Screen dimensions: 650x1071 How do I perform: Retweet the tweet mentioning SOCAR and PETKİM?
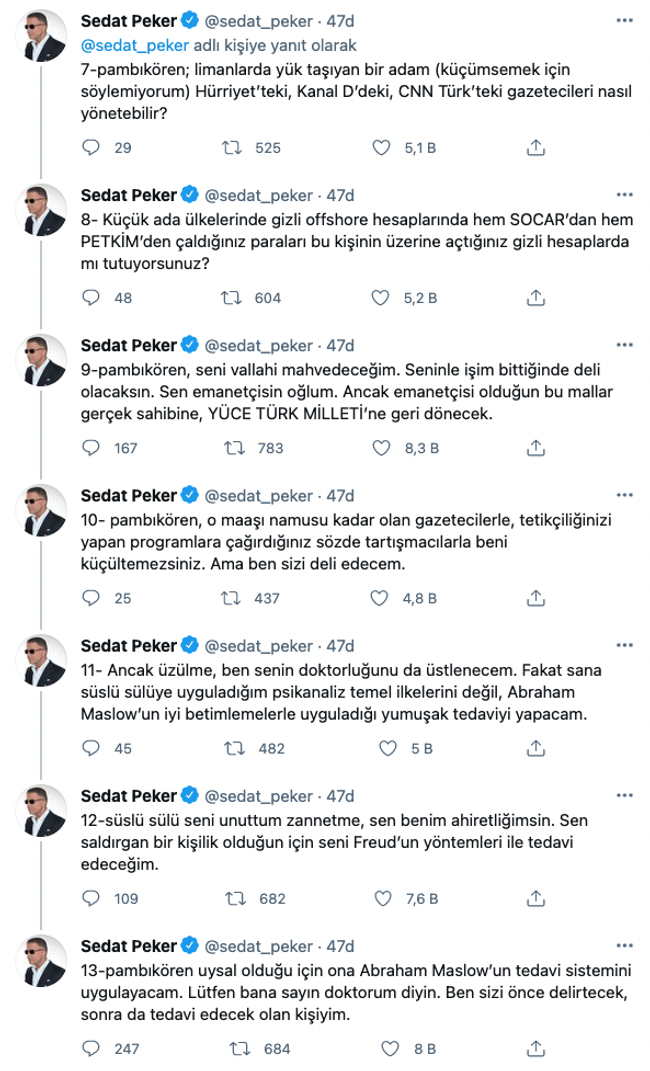(x=232, y=296)
